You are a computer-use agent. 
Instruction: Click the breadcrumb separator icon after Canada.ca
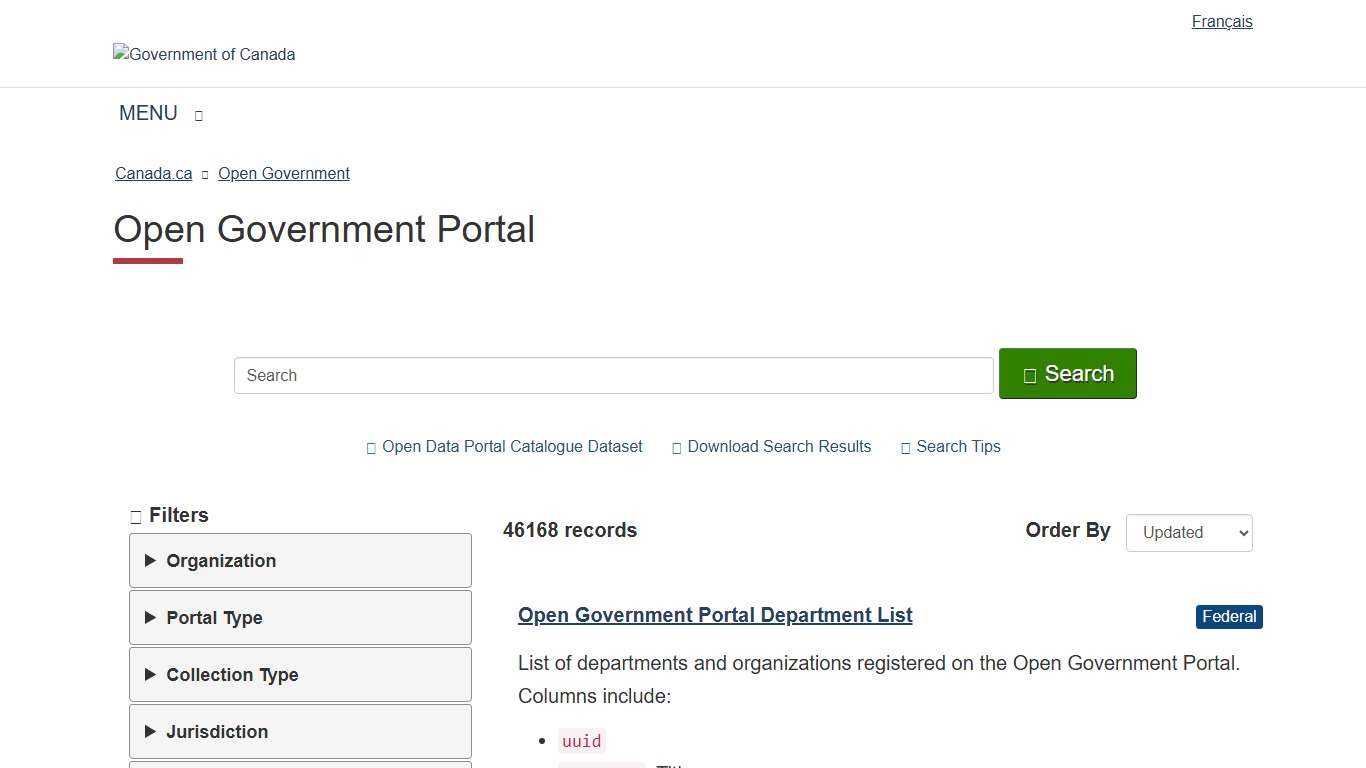204,174
